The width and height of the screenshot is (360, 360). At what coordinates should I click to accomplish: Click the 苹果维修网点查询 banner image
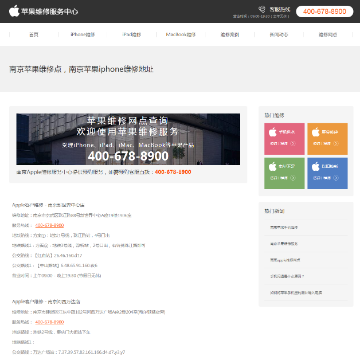click(x=128, y=139)
